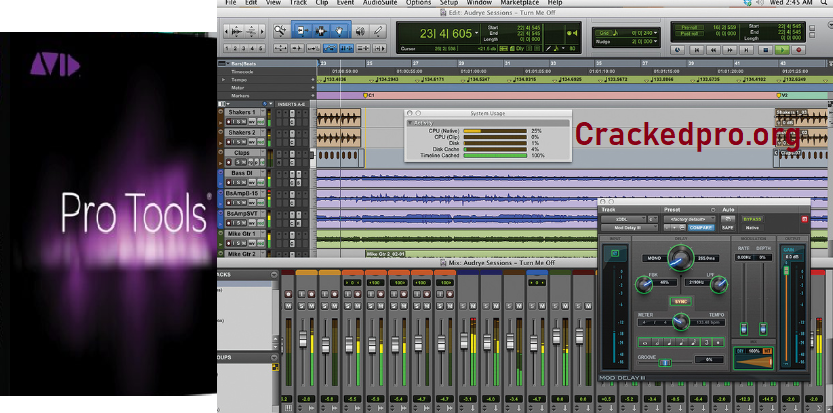
Task: Select the Trim tool
Action: point(301,31)
